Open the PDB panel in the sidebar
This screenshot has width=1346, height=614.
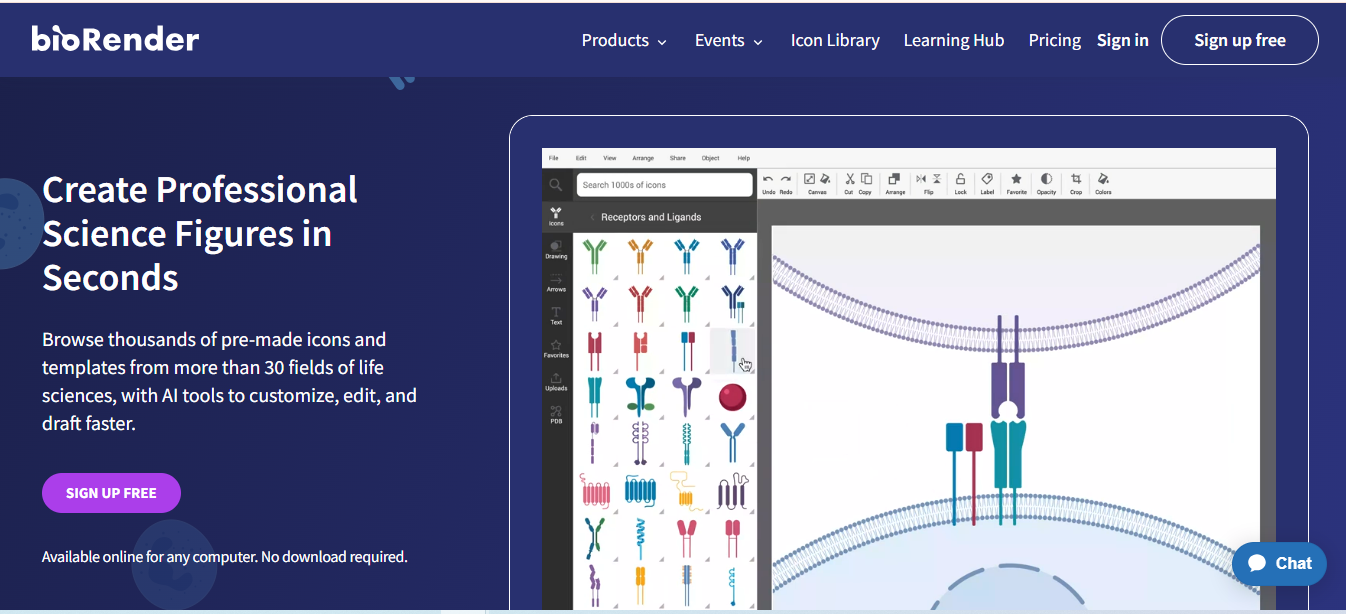(x=556, y=414)
